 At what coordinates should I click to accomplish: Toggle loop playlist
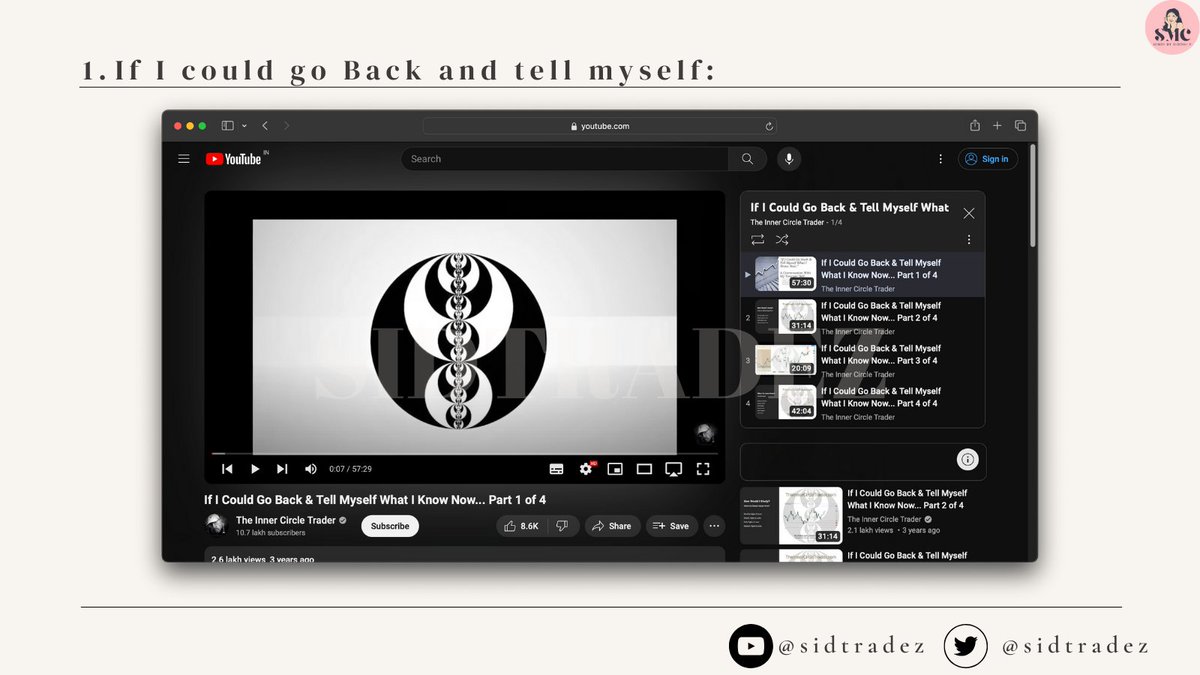point(757,240)
